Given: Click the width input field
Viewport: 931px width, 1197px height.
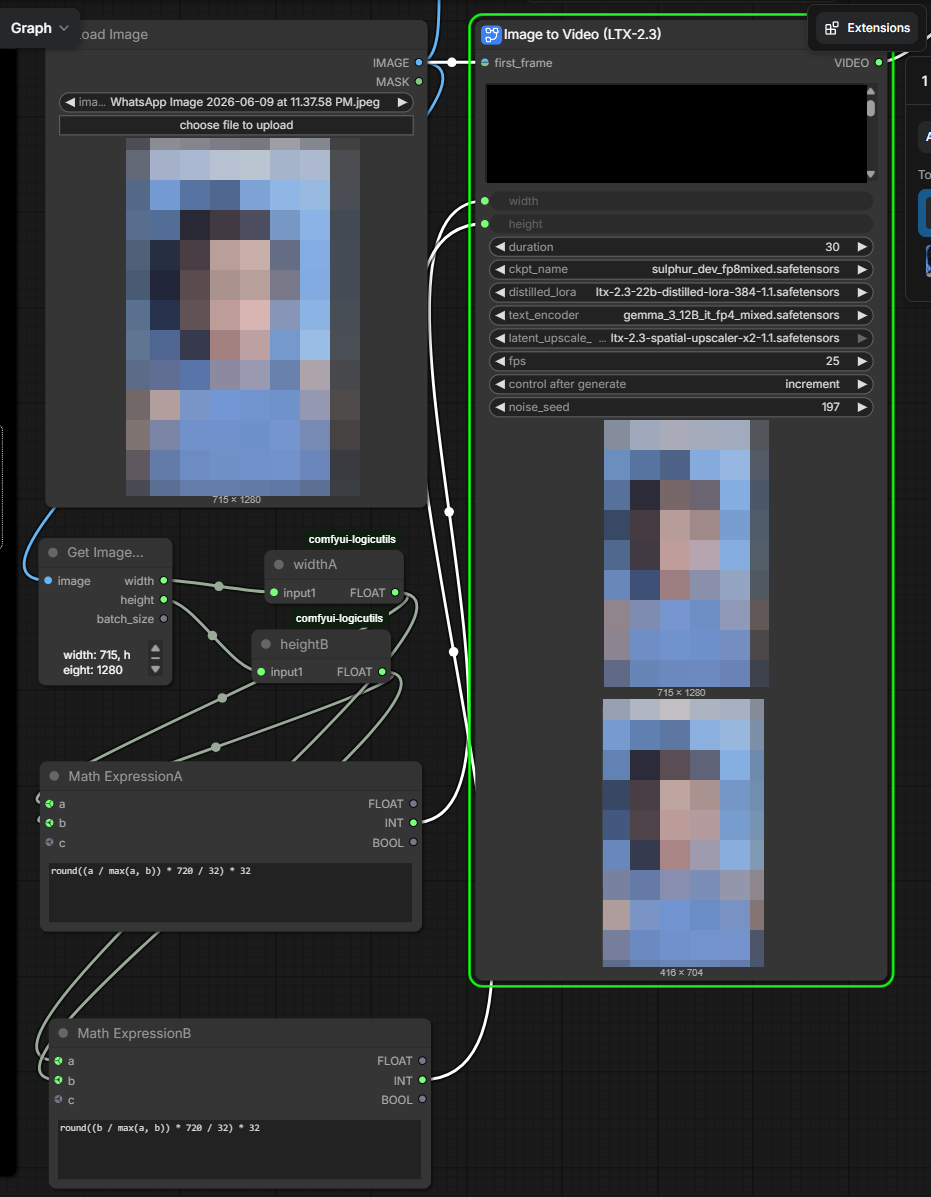Looking at the screenshot, I should (681, 201).
